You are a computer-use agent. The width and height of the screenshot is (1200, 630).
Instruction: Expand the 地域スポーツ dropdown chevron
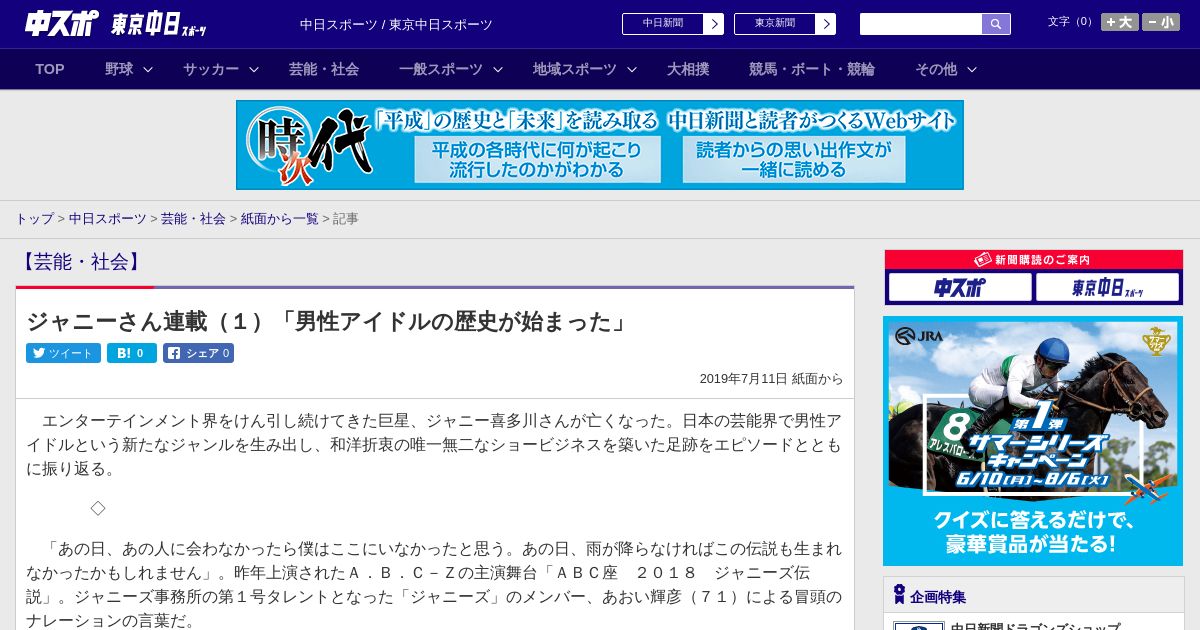632,70
